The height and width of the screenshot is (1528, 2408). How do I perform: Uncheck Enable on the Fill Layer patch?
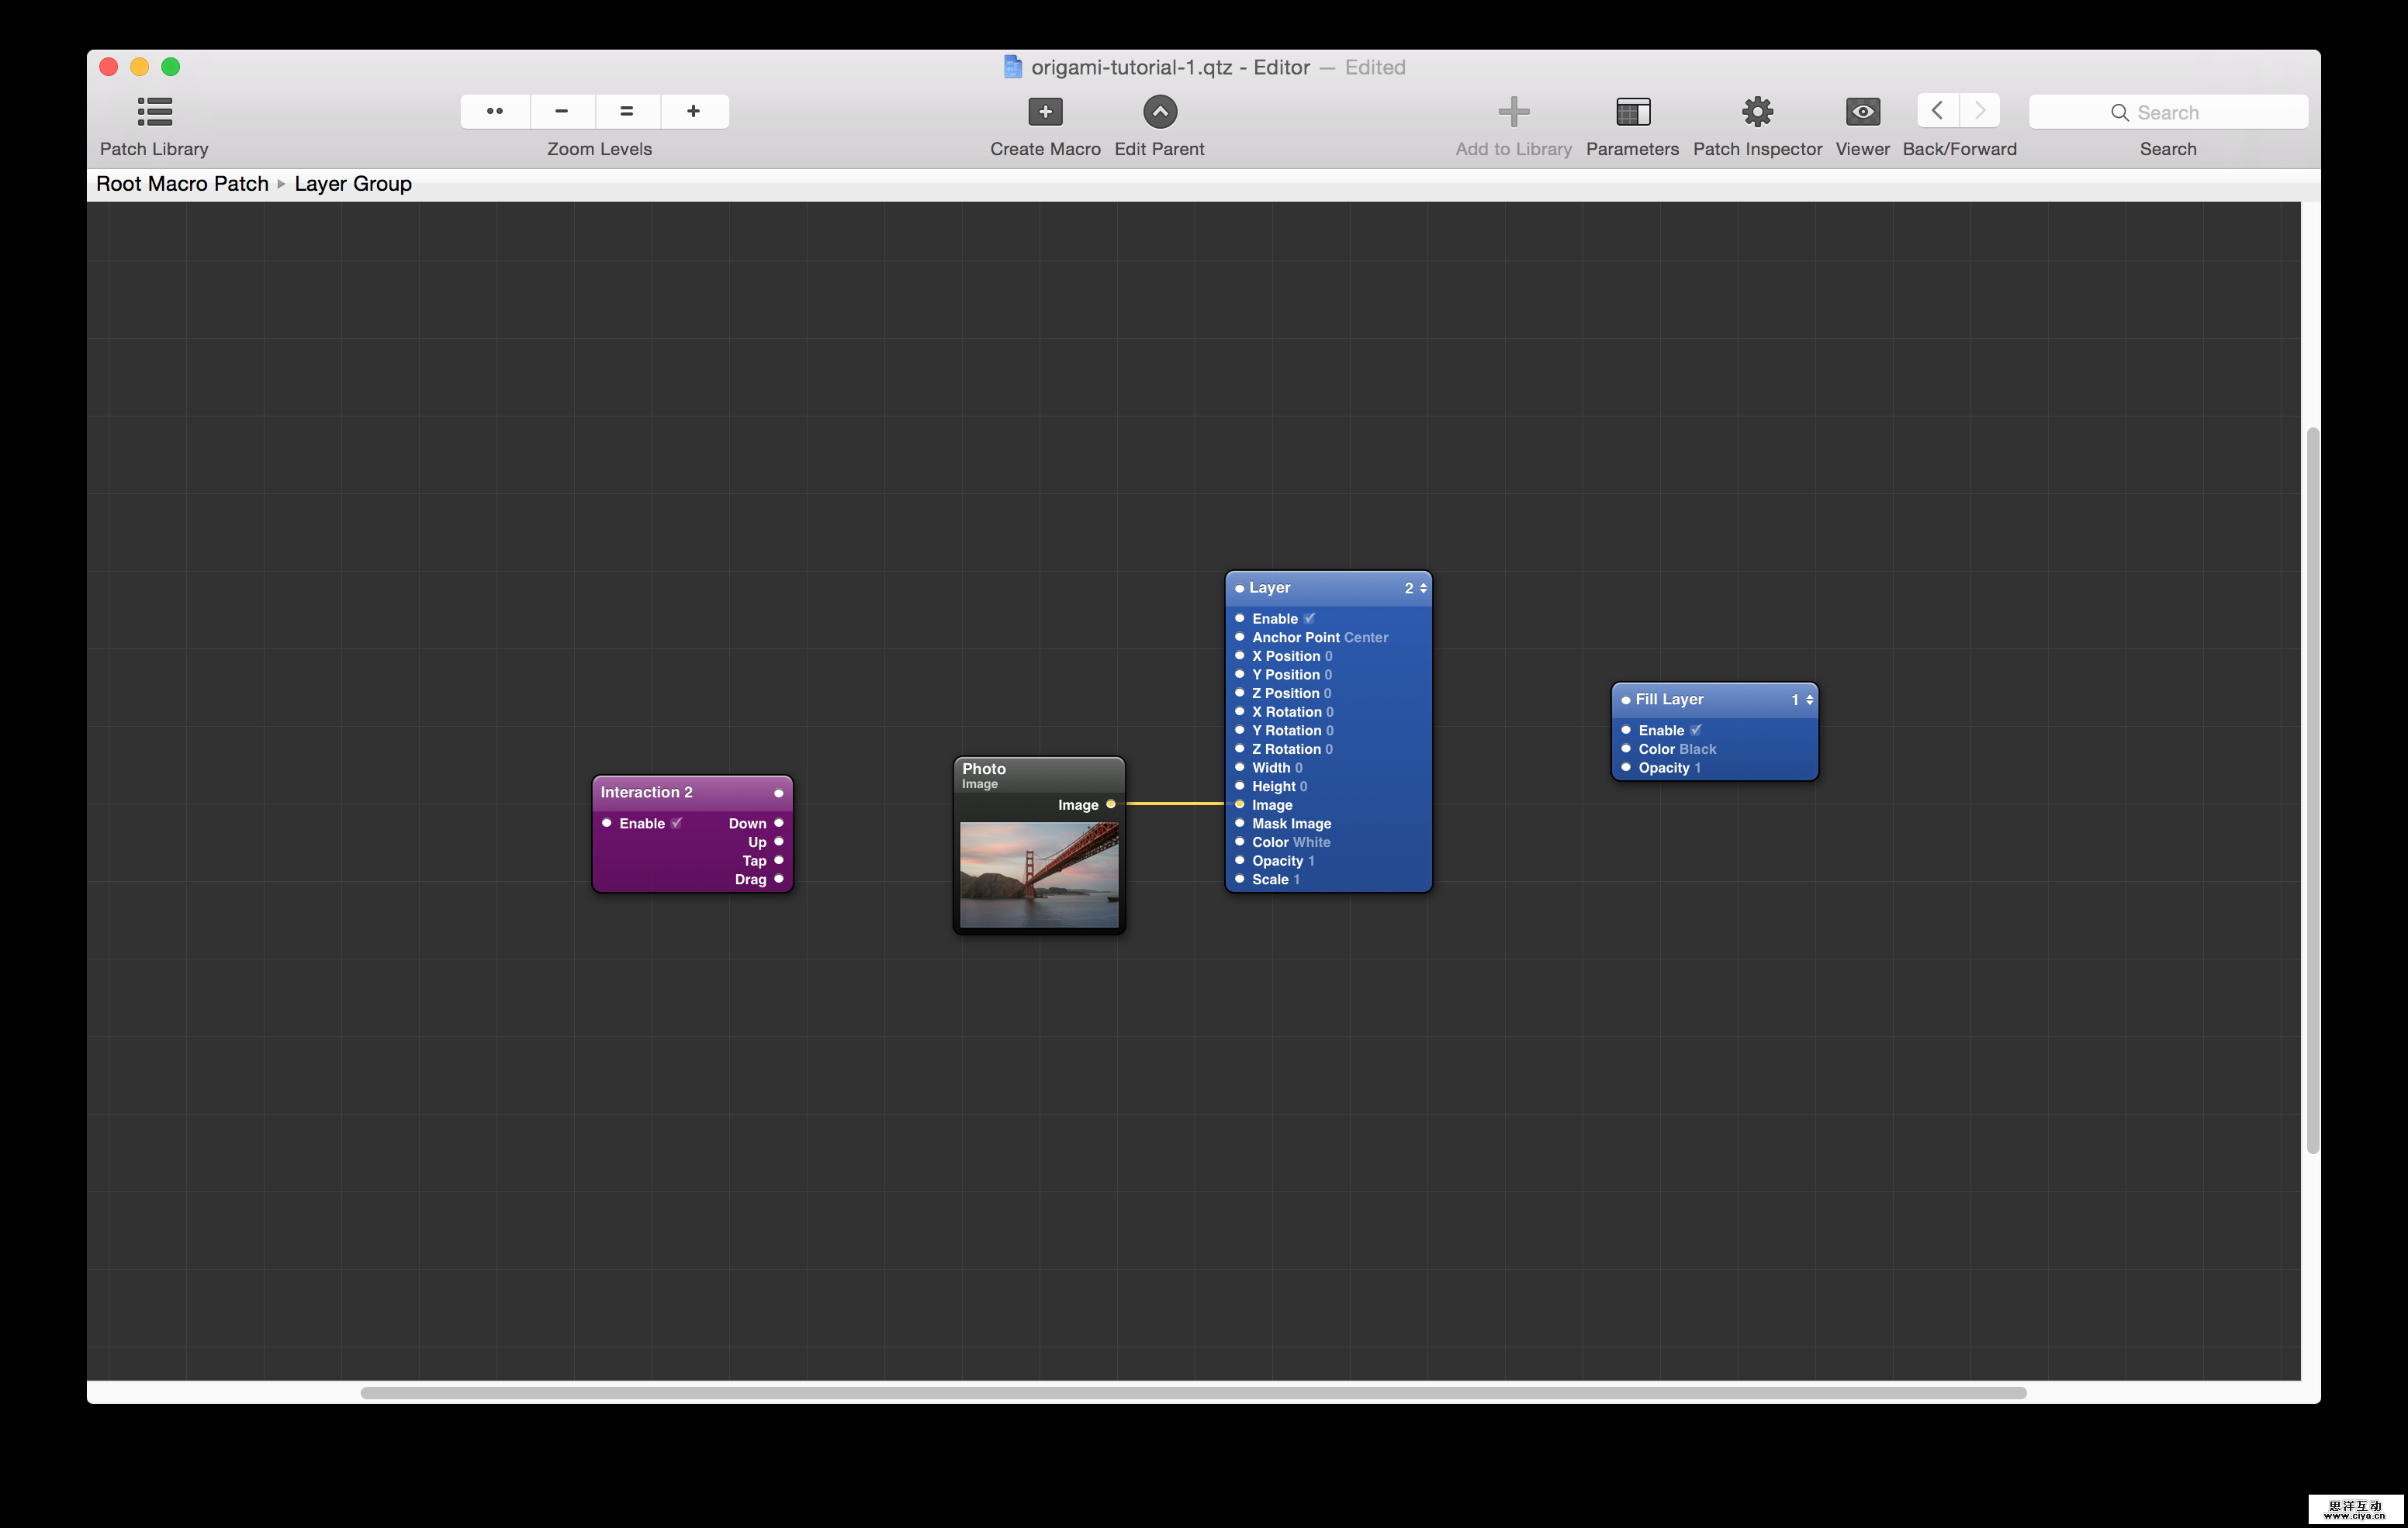[1695, 730]
